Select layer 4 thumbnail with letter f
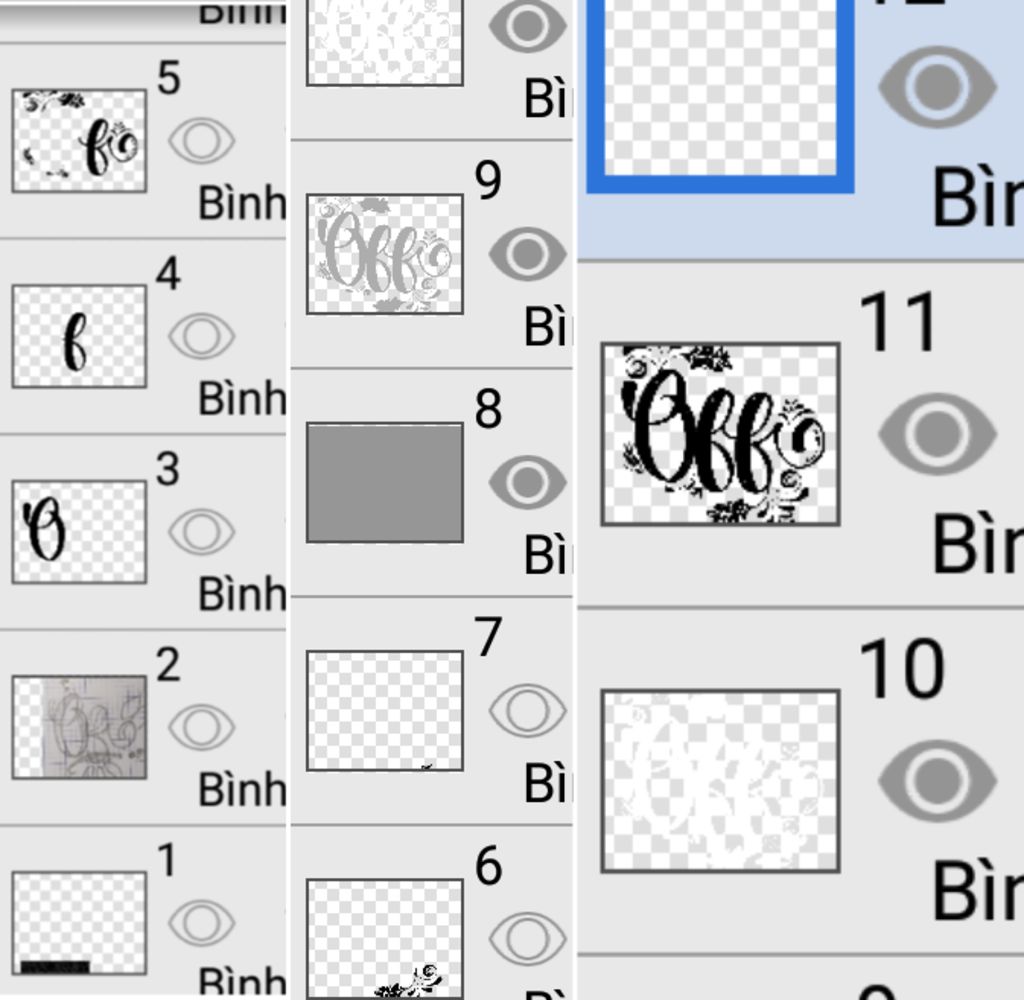The width and height of the screenshot is (1024, 1000). pyautogui.click(x=79, y=336)
